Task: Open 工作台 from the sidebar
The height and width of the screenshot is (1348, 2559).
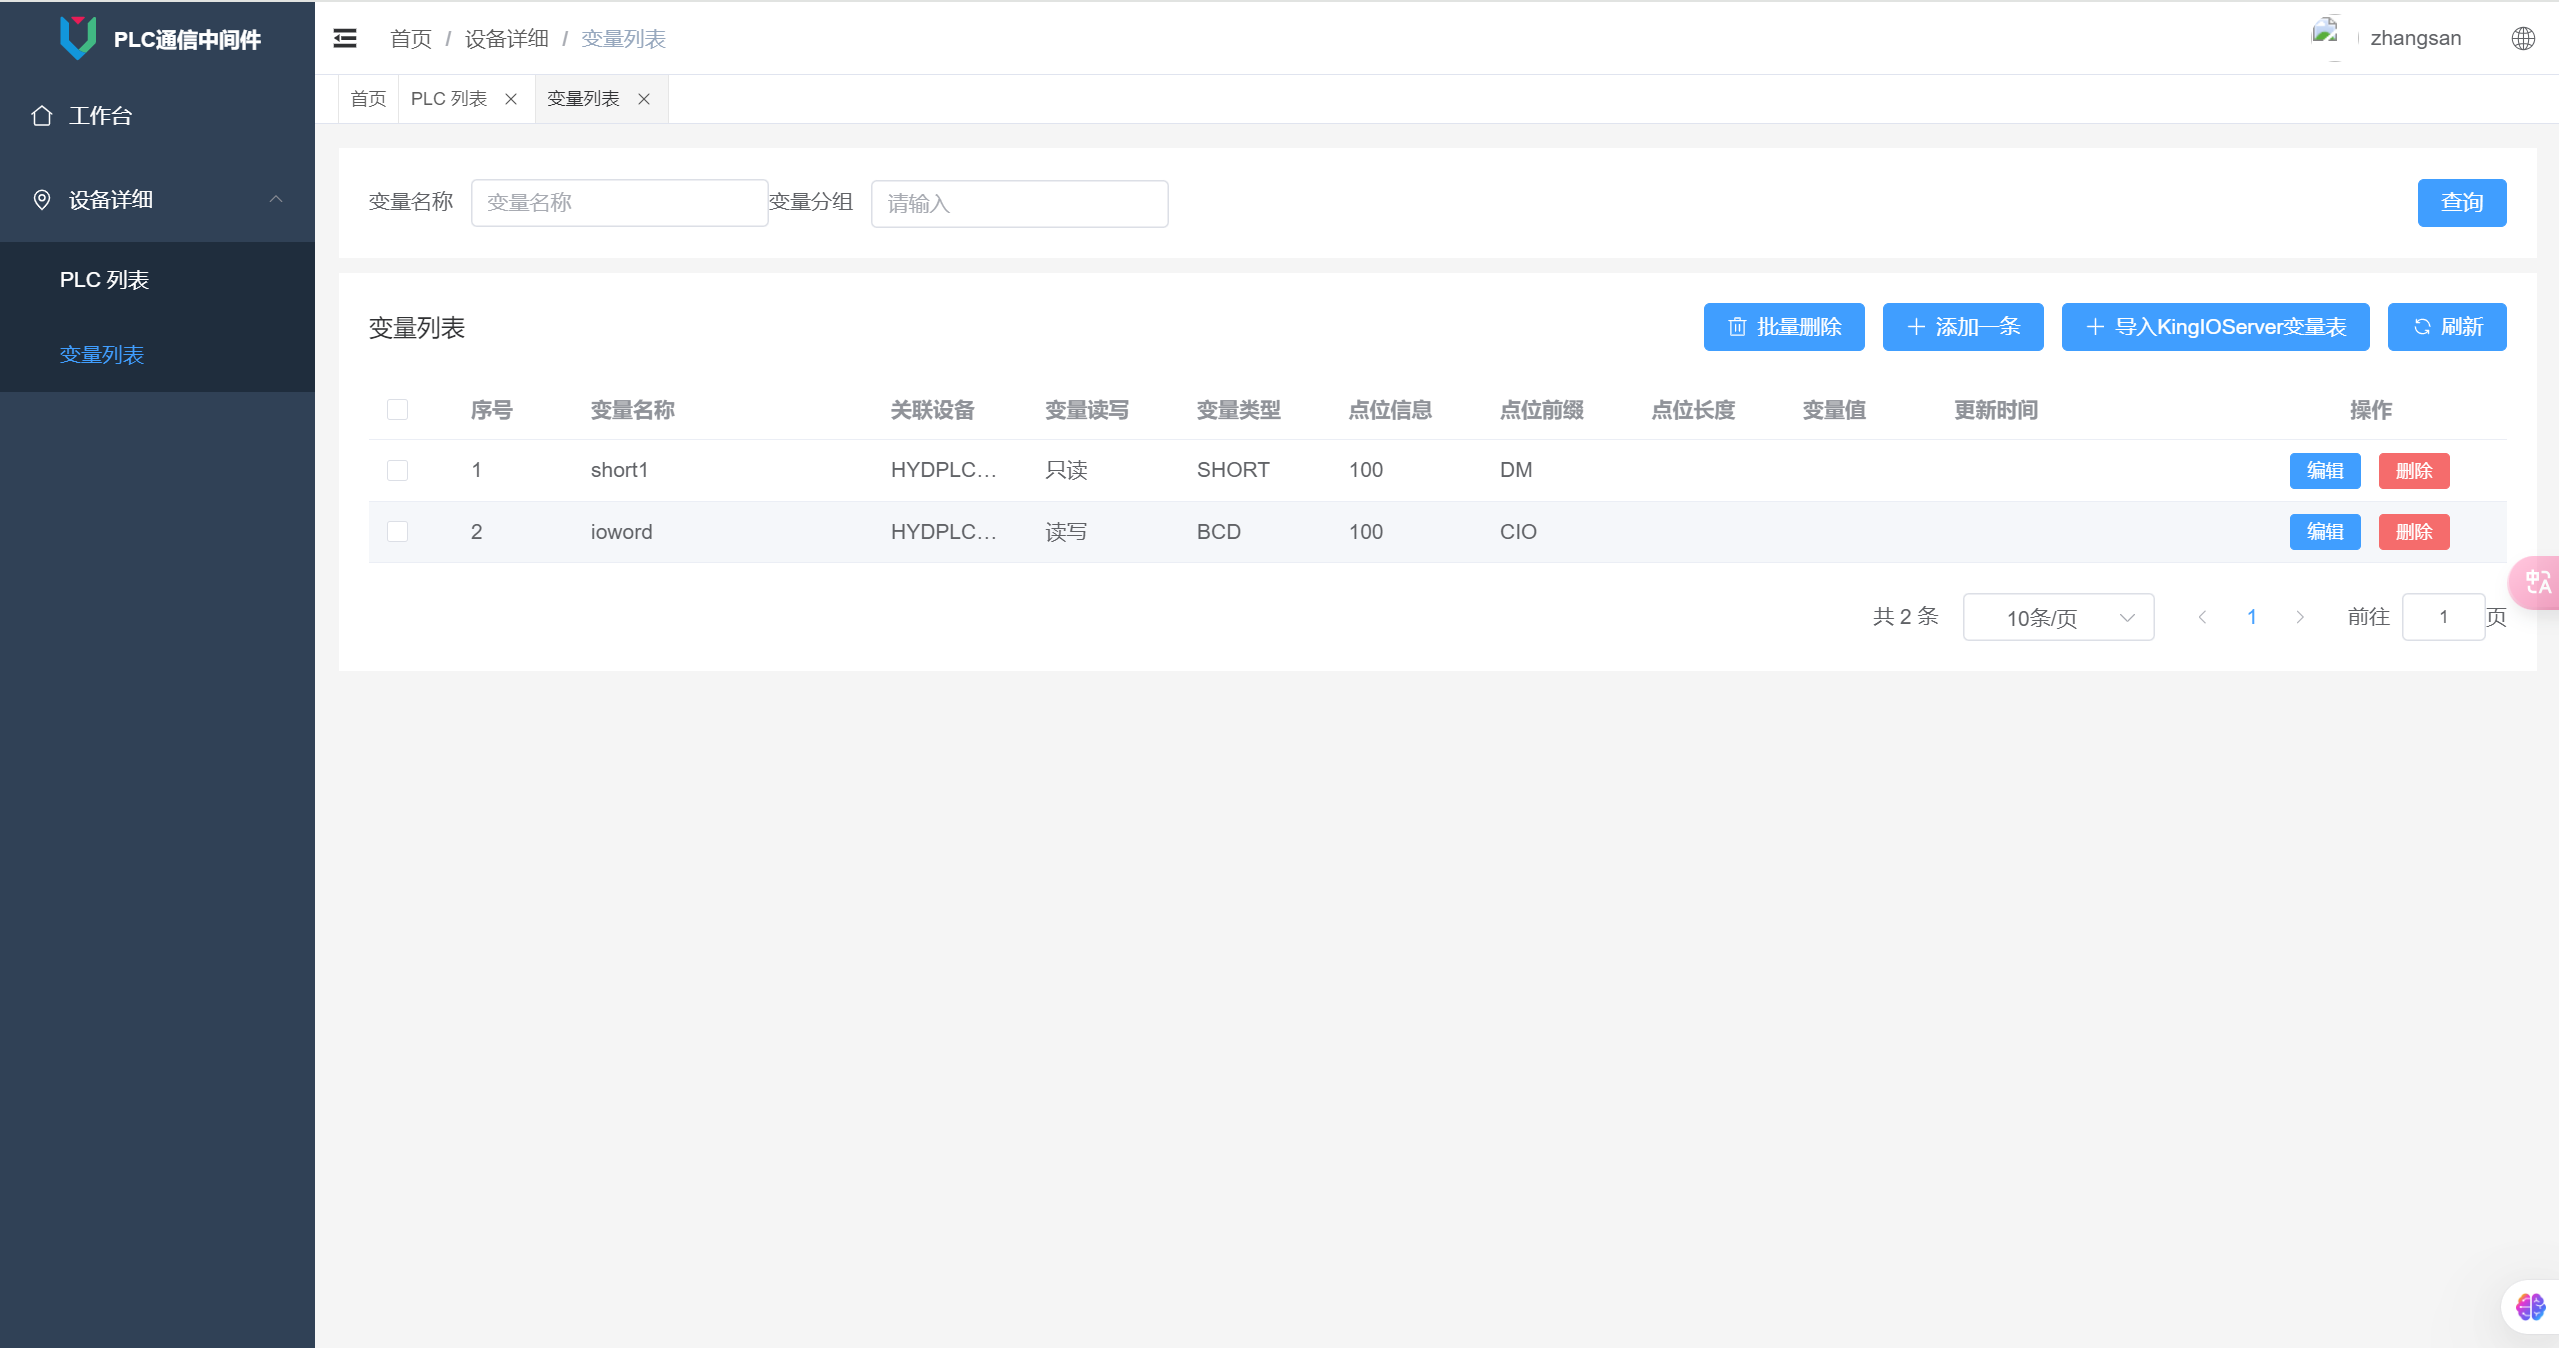Action: 100,116
